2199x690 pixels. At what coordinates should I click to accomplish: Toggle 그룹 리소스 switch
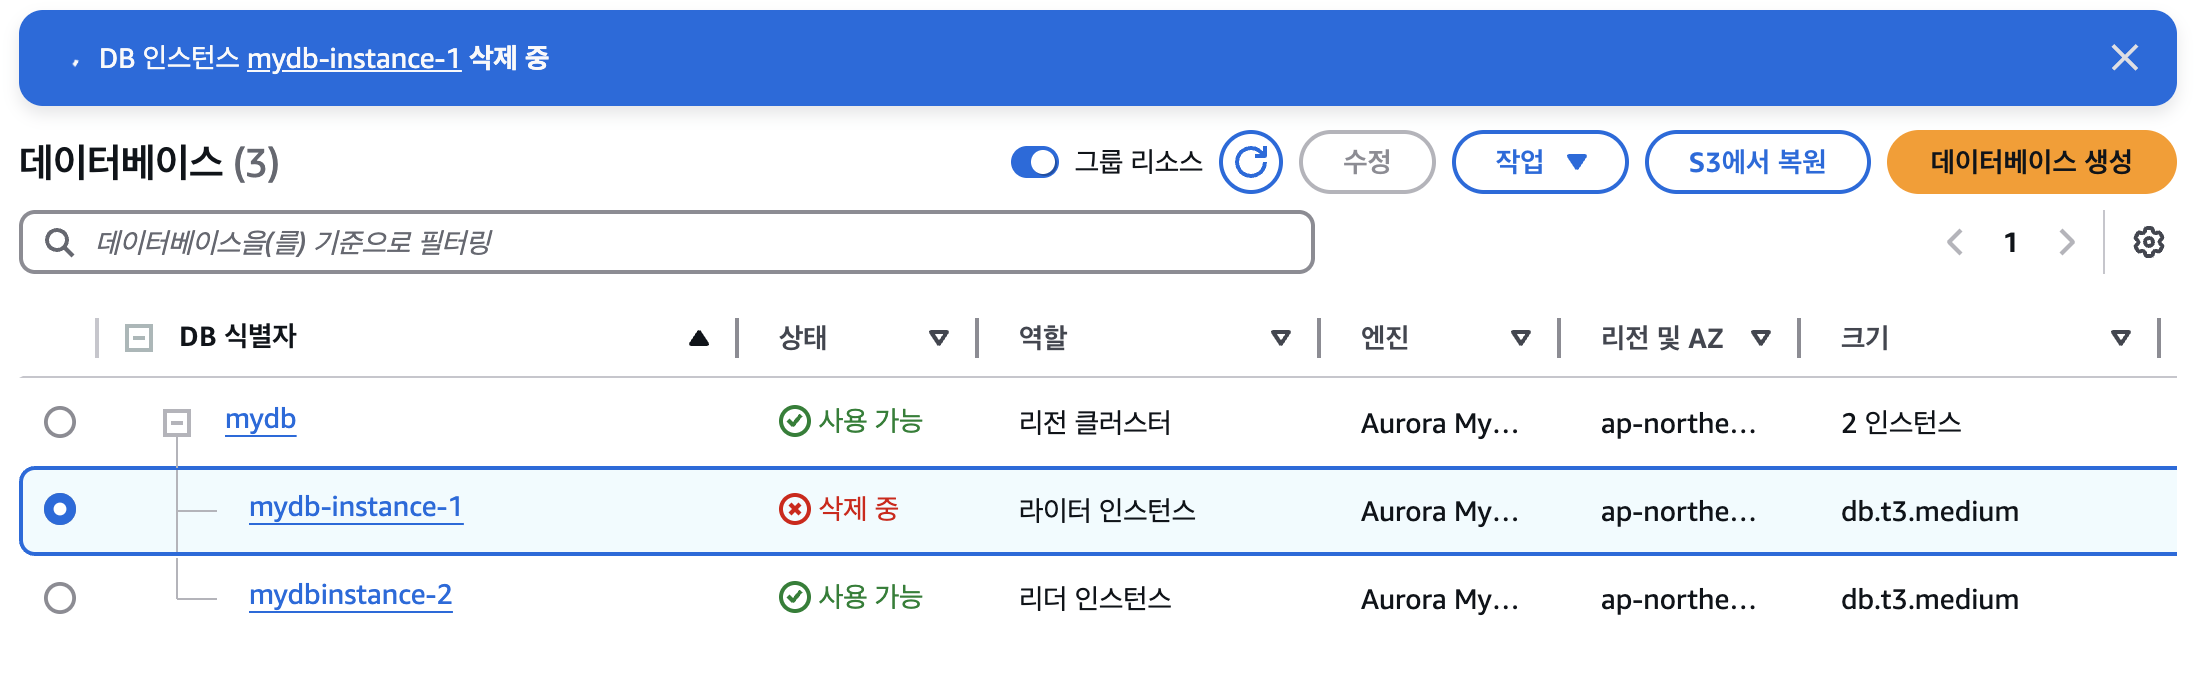point(1035,162)
